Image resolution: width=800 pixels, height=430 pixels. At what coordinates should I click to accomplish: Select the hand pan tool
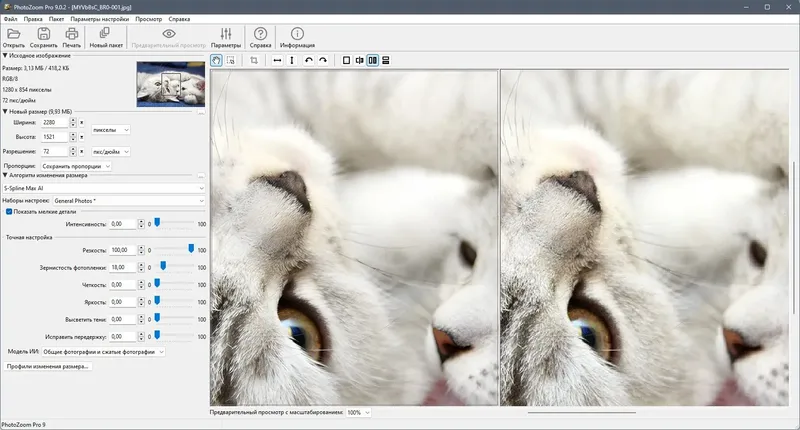(217, 60)
